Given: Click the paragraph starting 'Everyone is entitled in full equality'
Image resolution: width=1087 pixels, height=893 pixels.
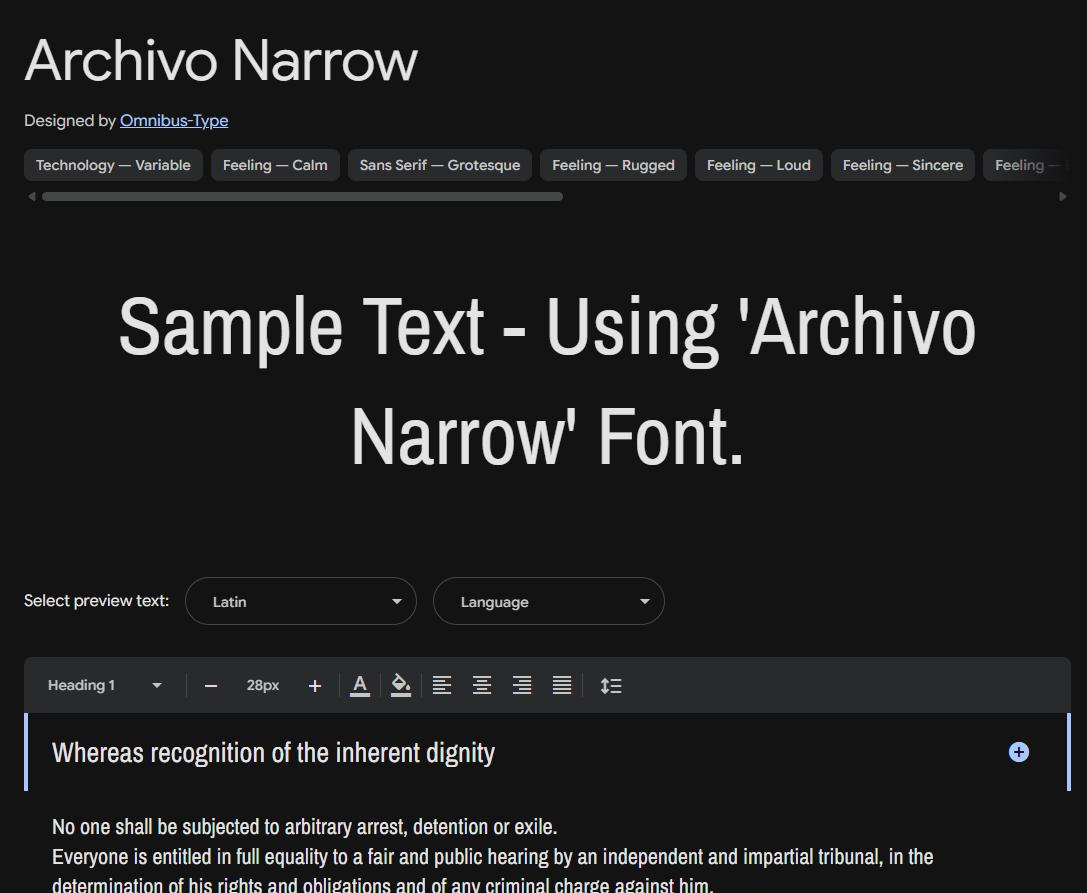Looking at the screenshot, I should 492,871.
